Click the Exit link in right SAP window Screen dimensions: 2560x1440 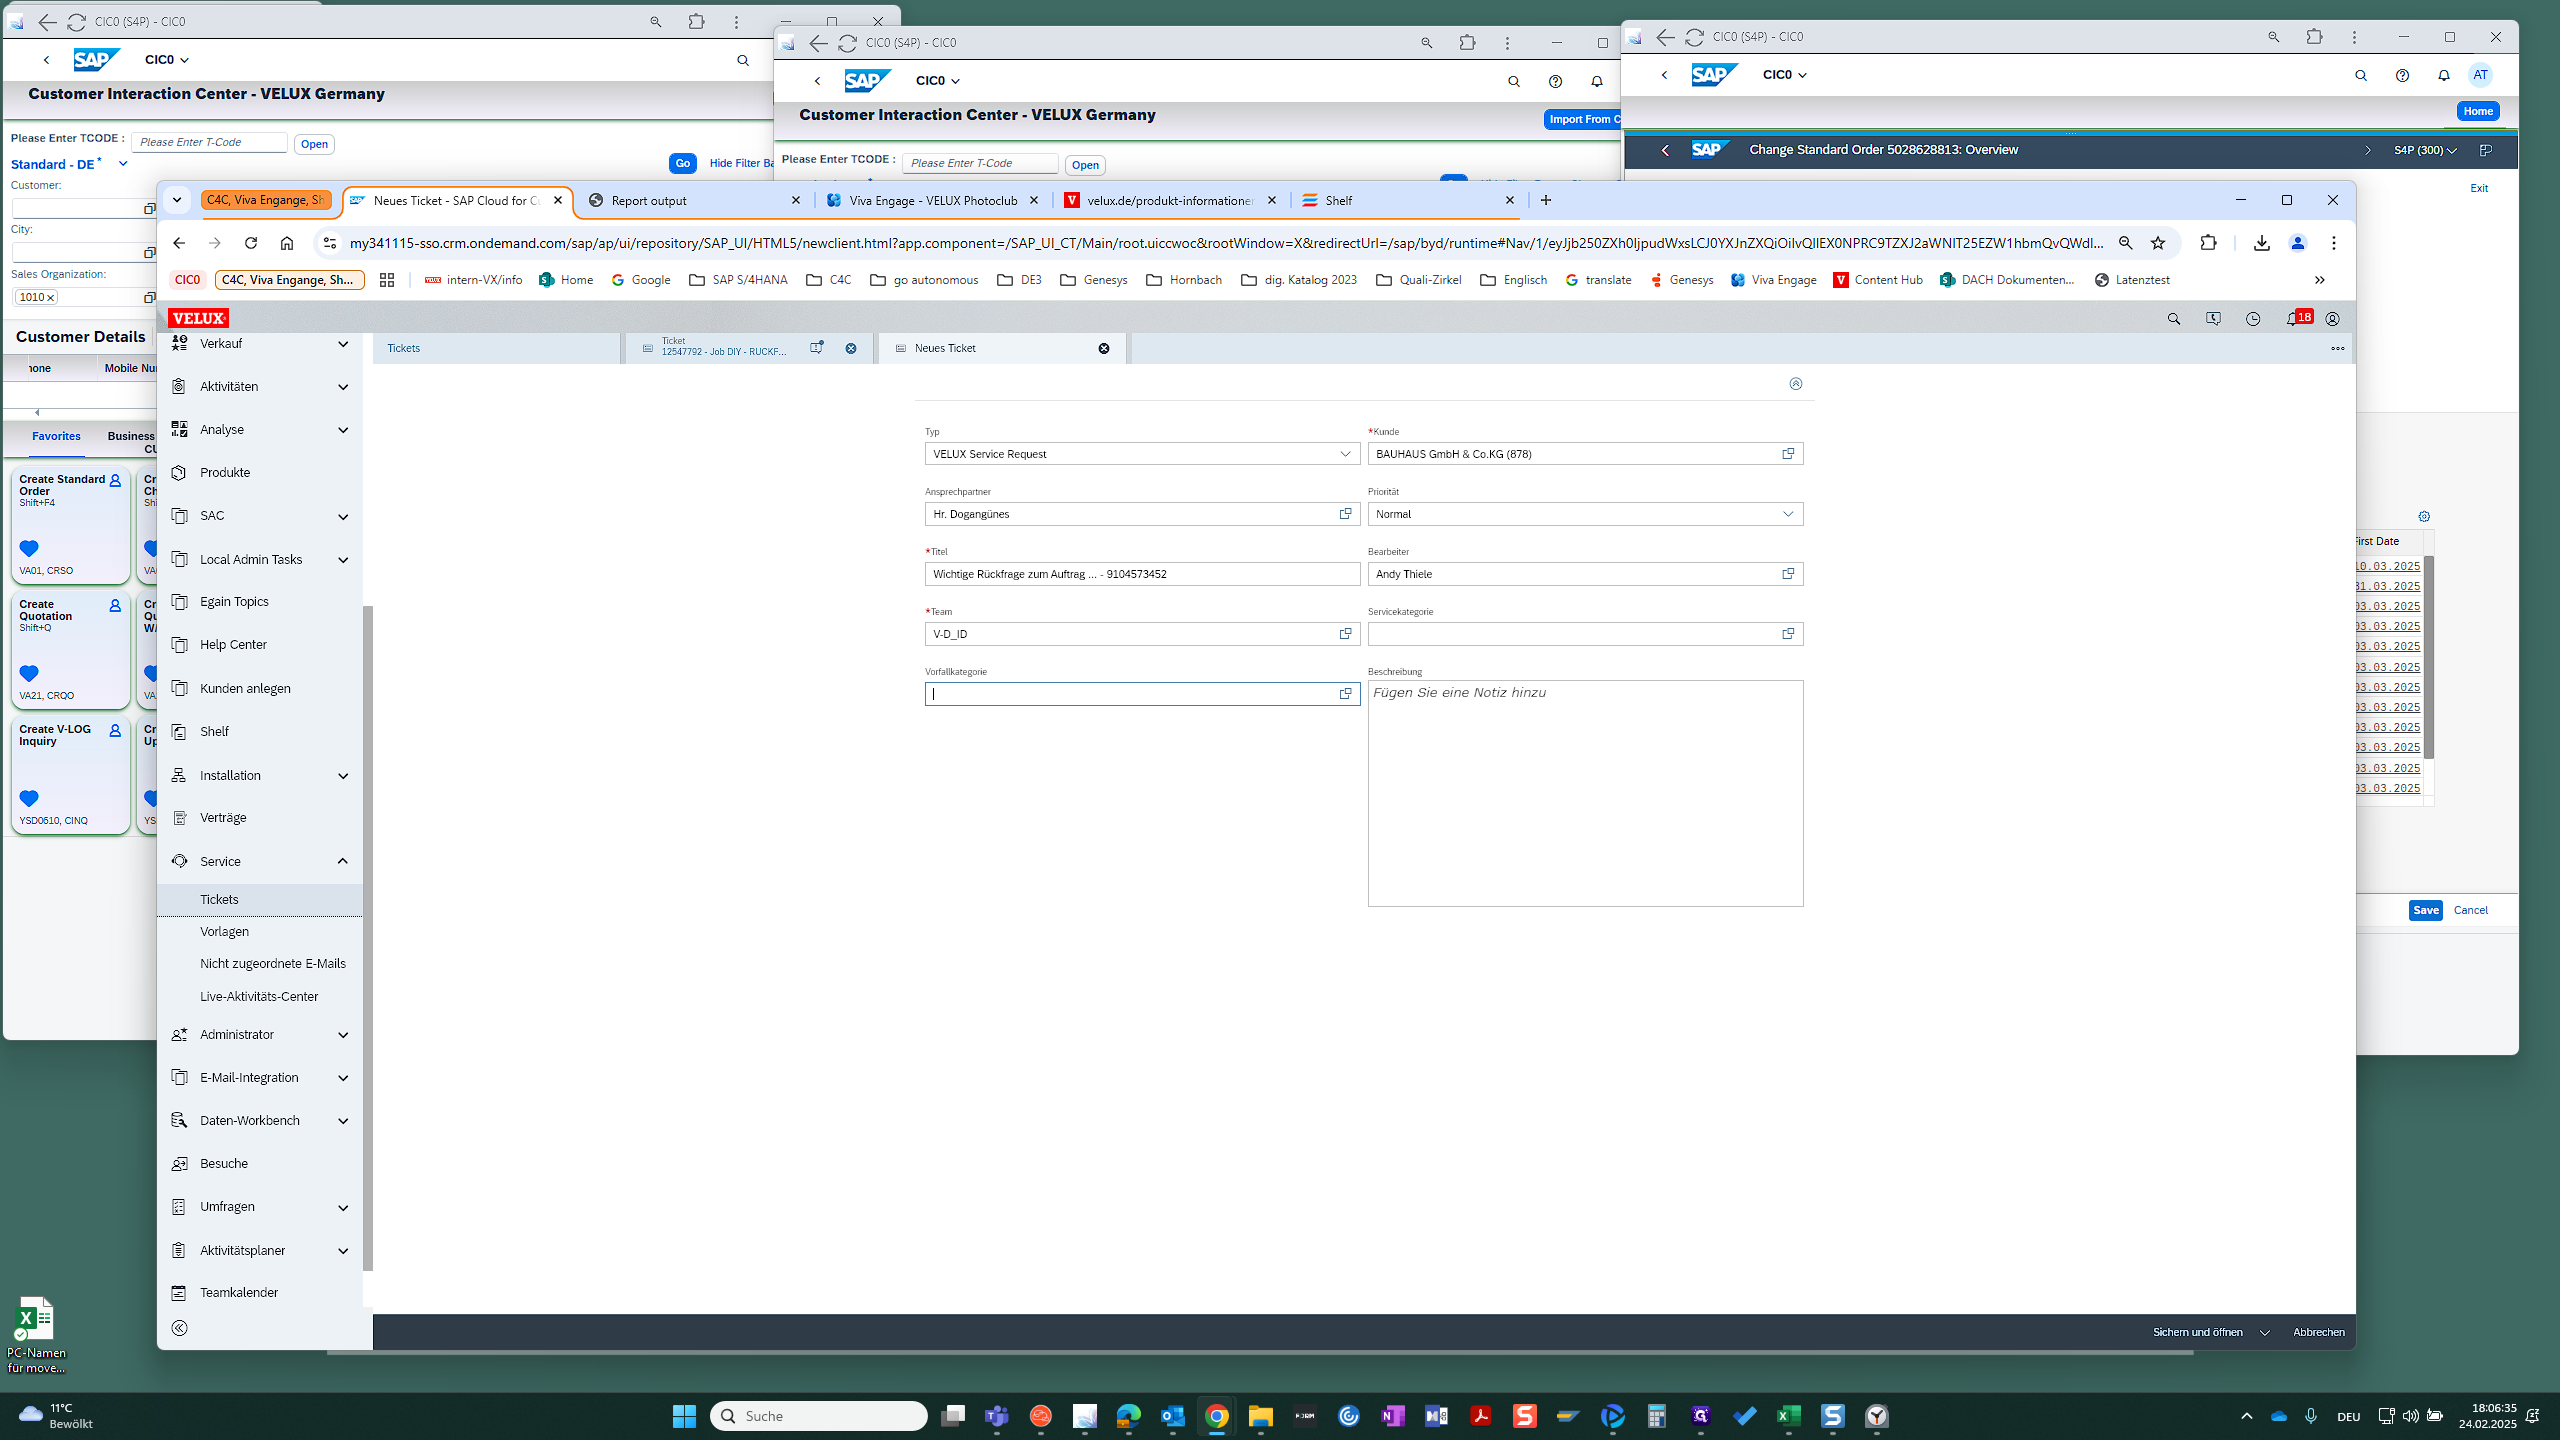point(2479,188)
